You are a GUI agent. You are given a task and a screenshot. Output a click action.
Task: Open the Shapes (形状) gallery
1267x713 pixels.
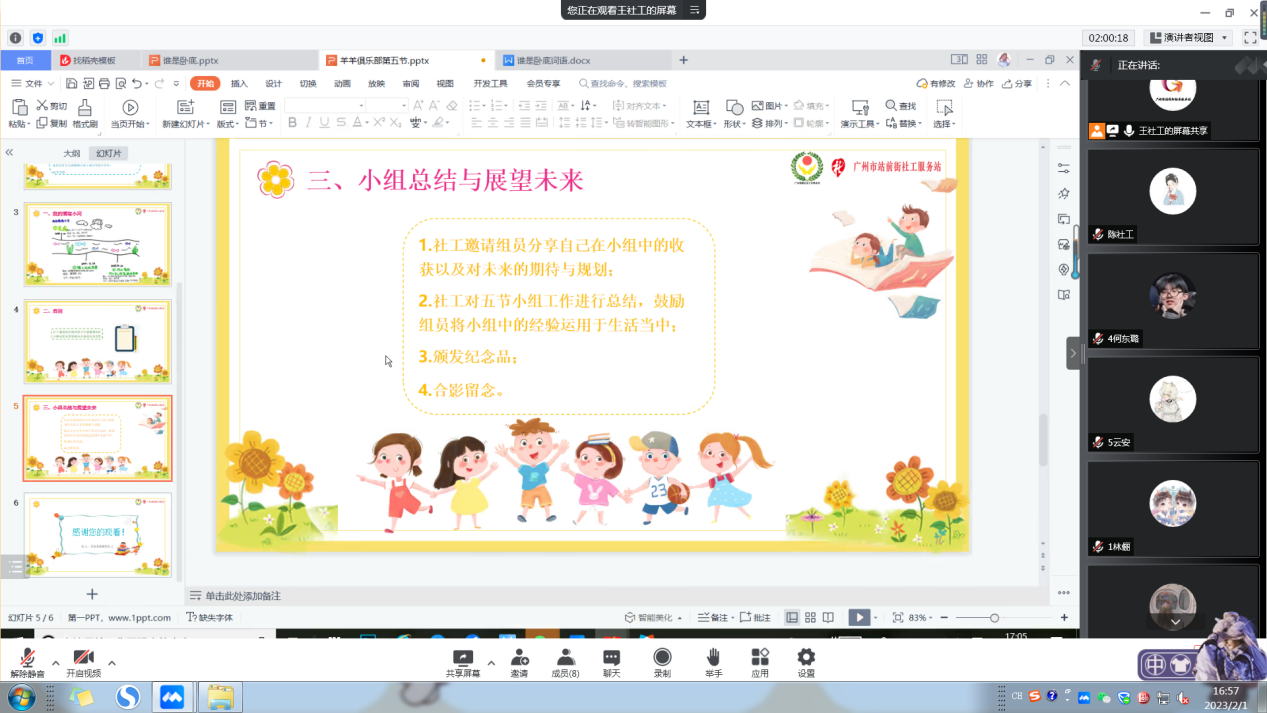coord(734,114)
